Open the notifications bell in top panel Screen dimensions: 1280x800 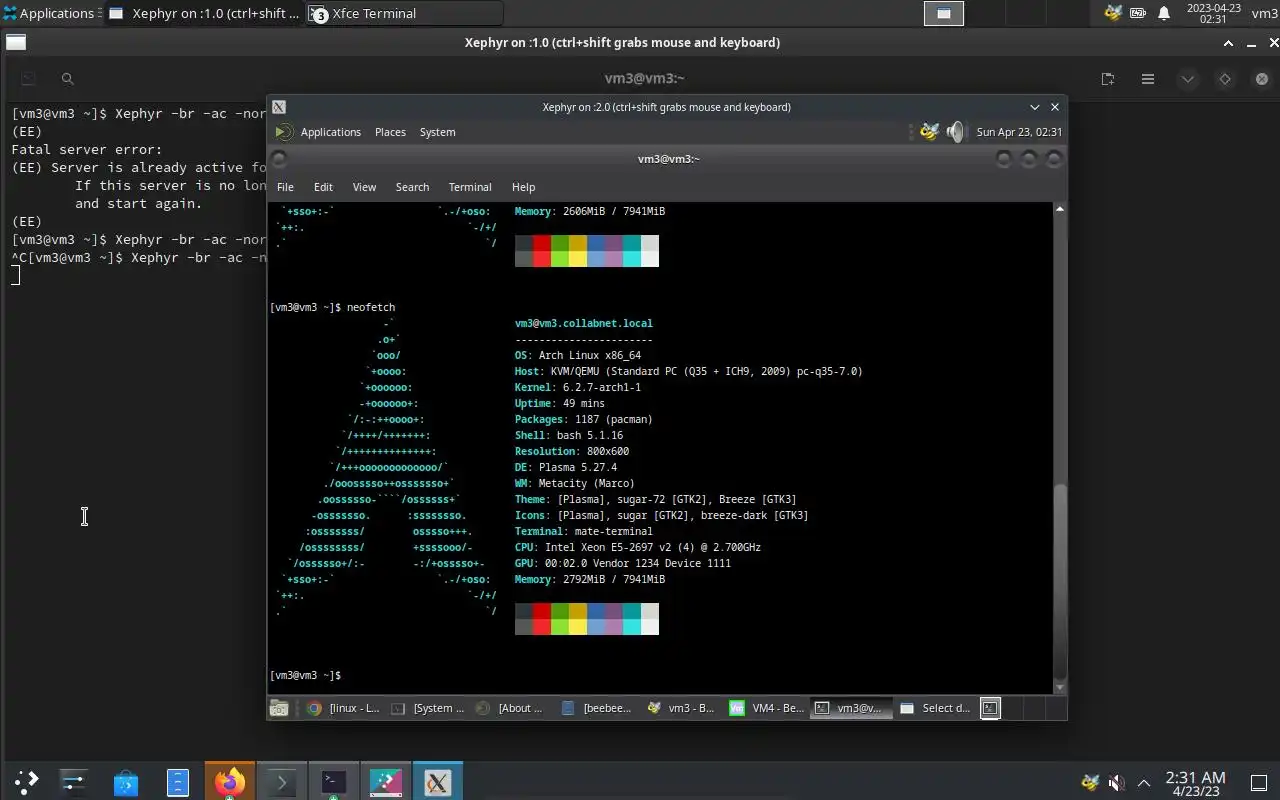1164,13
